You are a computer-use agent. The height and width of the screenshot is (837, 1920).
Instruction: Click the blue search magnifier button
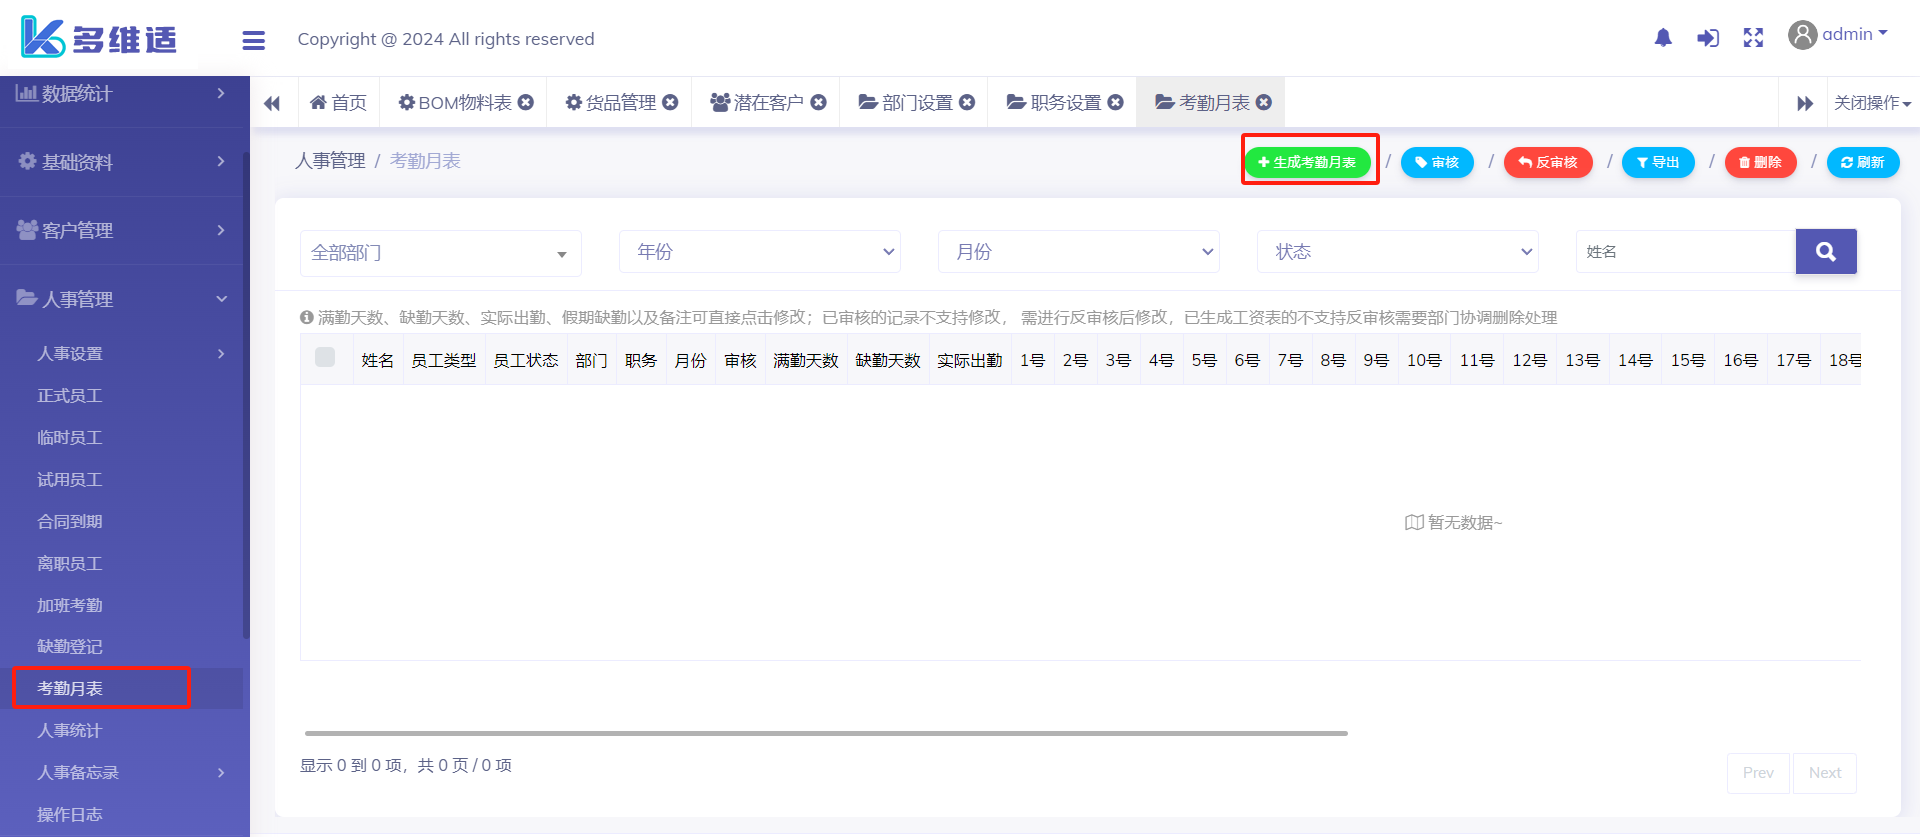point(1825,252)
